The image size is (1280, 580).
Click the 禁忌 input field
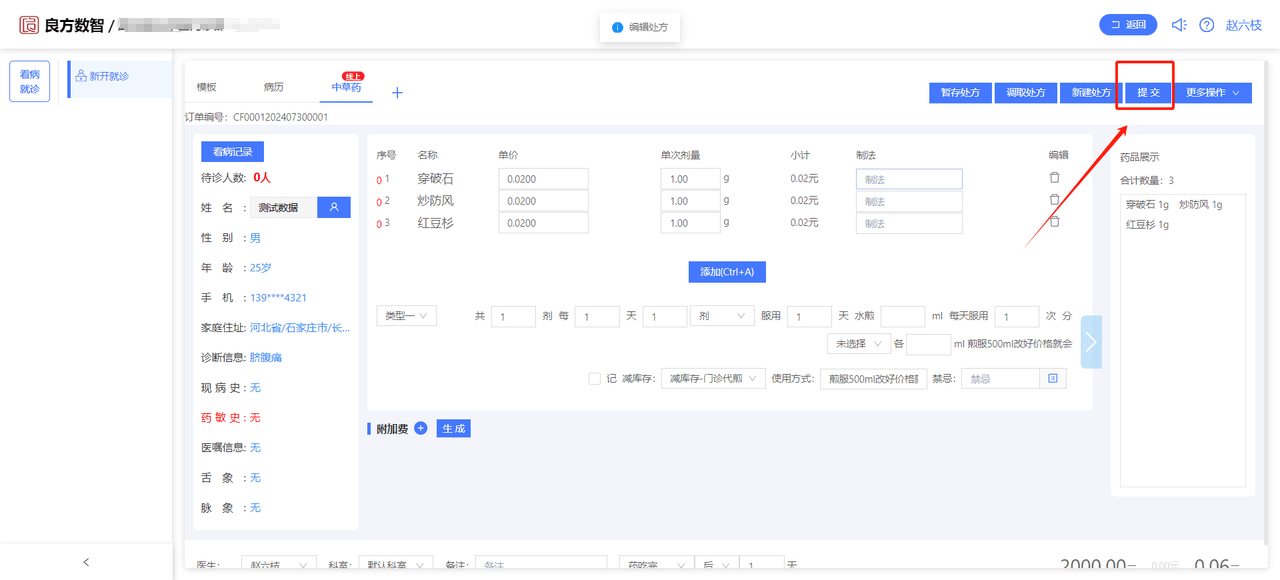pyautogui.click(x=1001, y=379)
